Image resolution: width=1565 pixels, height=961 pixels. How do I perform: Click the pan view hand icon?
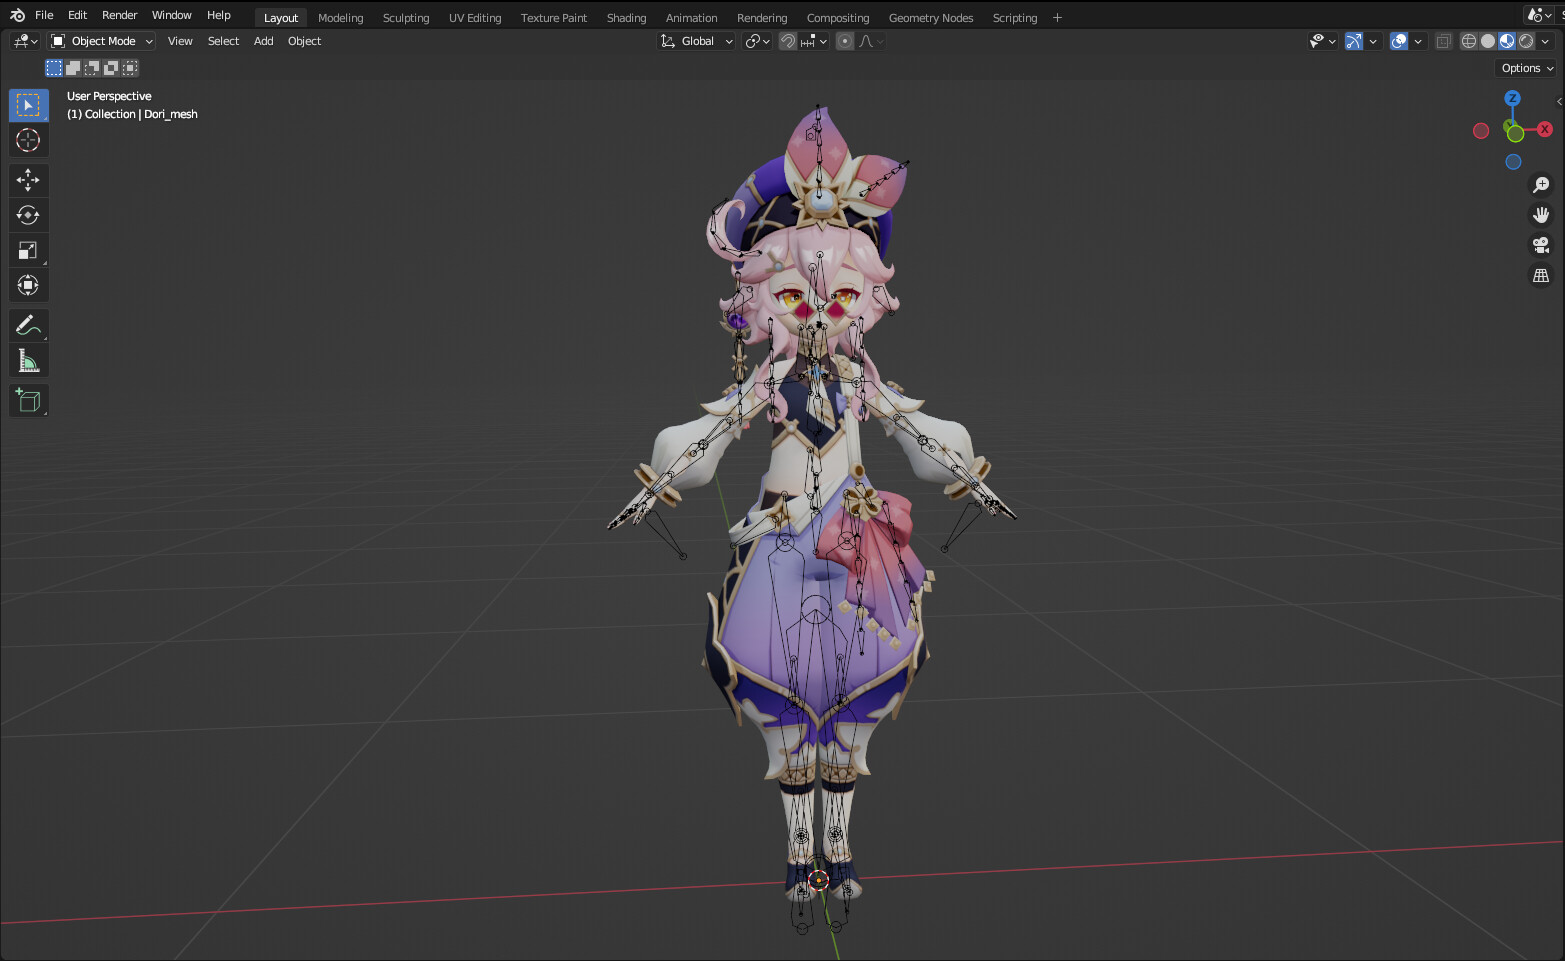coord(1541,215)
